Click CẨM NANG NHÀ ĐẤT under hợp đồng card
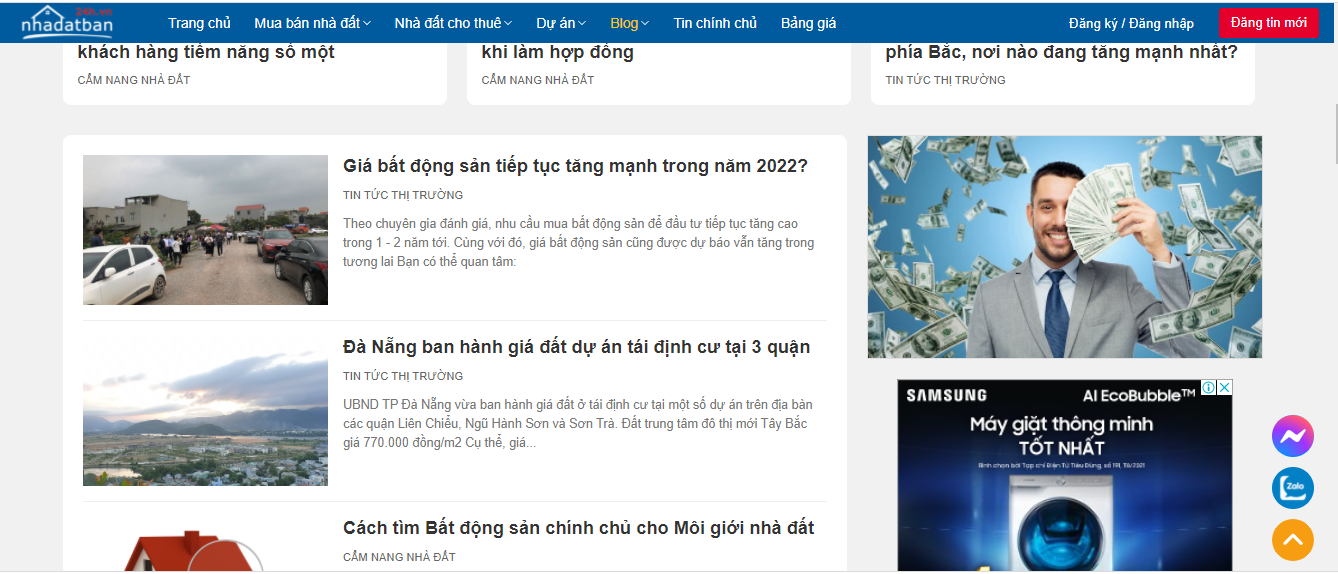The height and width of the screenshot is (574, 1338). (538, 80)
